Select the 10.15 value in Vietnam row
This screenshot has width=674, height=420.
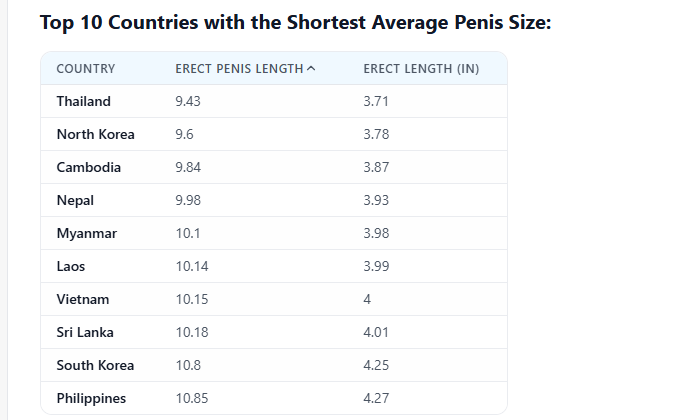point(191,299)
